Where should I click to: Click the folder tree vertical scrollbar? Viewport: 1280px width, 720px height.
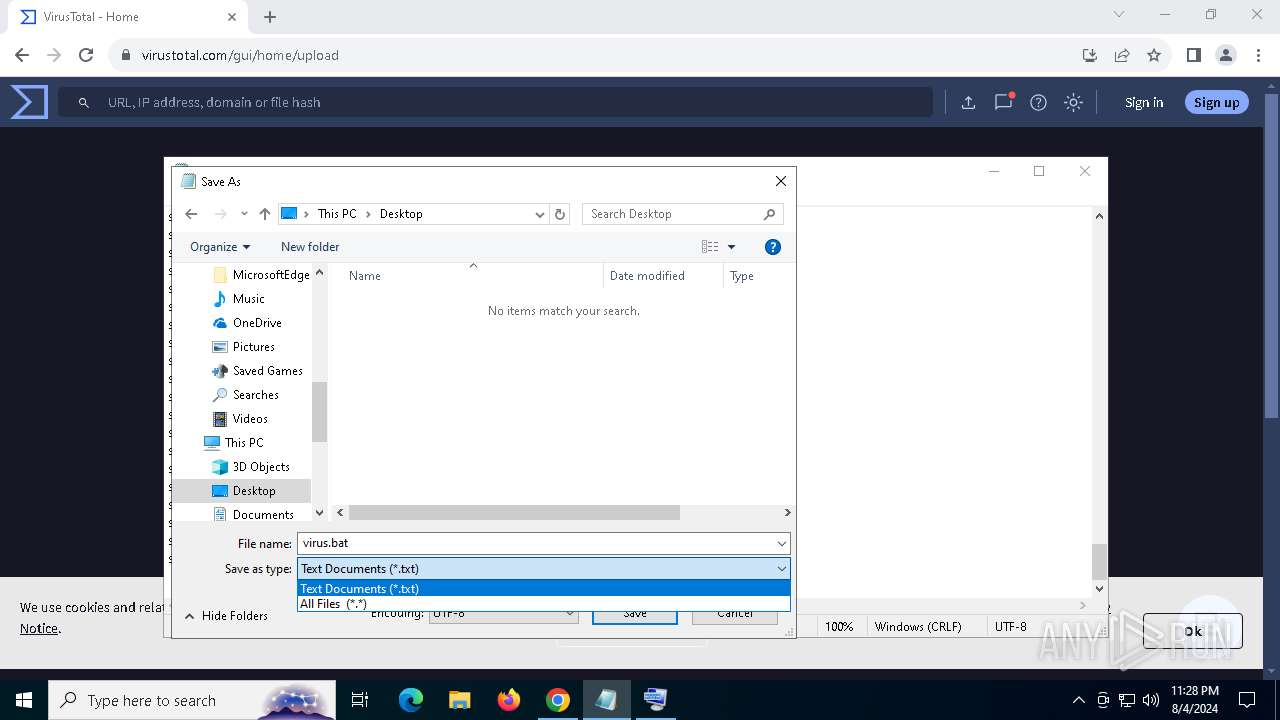(x=320, y=412)
